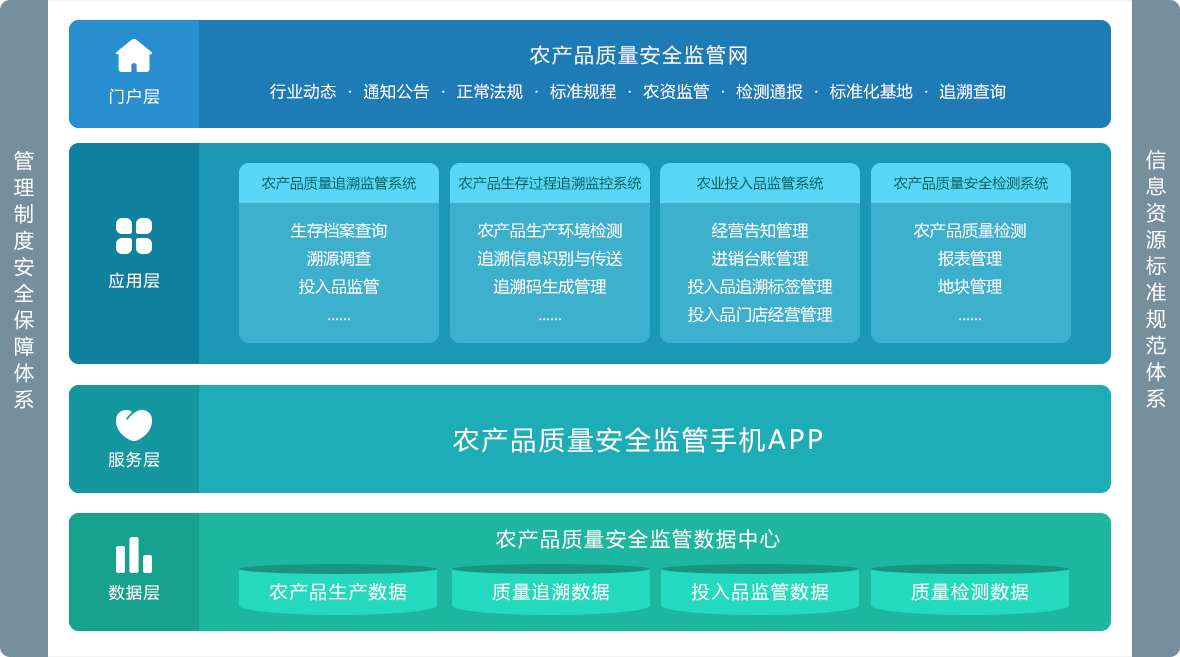The image size is (1180, 657).
Task: Click the 农产品质量安全监管手机APP banner text
Action: pyautogui.click(x=638, y=440)
